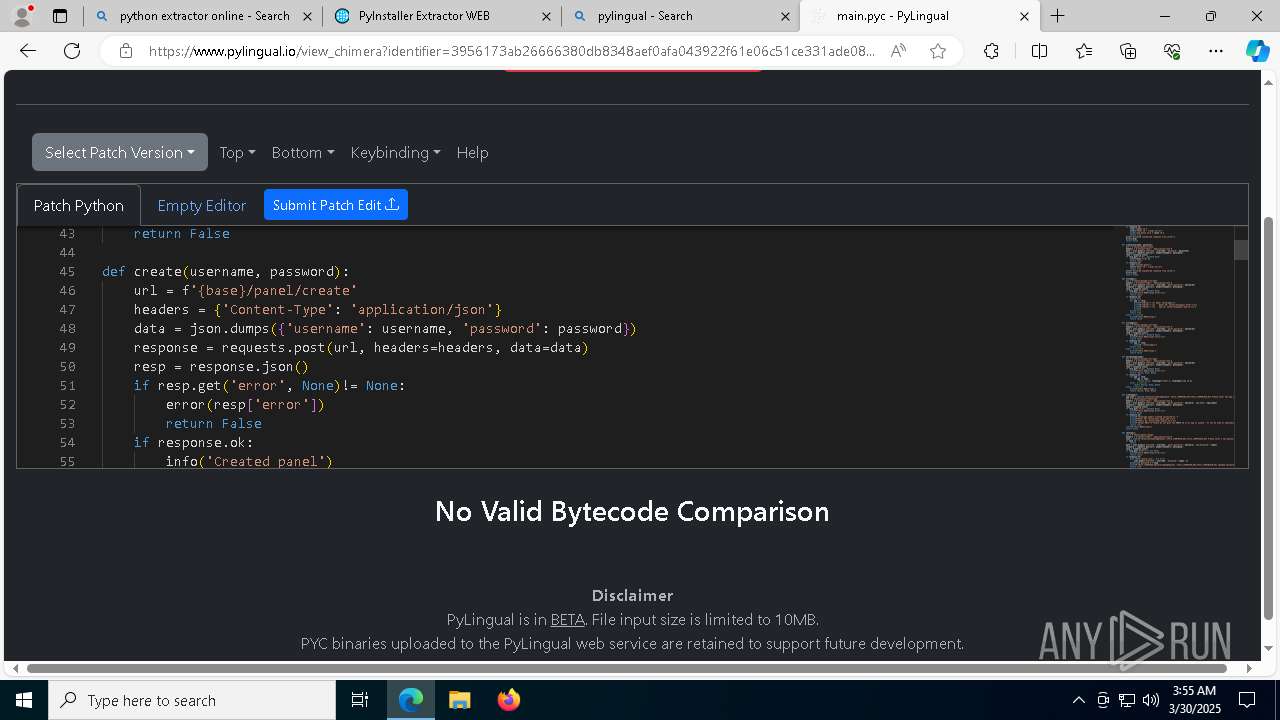Switch to python extractor online tab

pyautogui.click(x=202, y=16)
